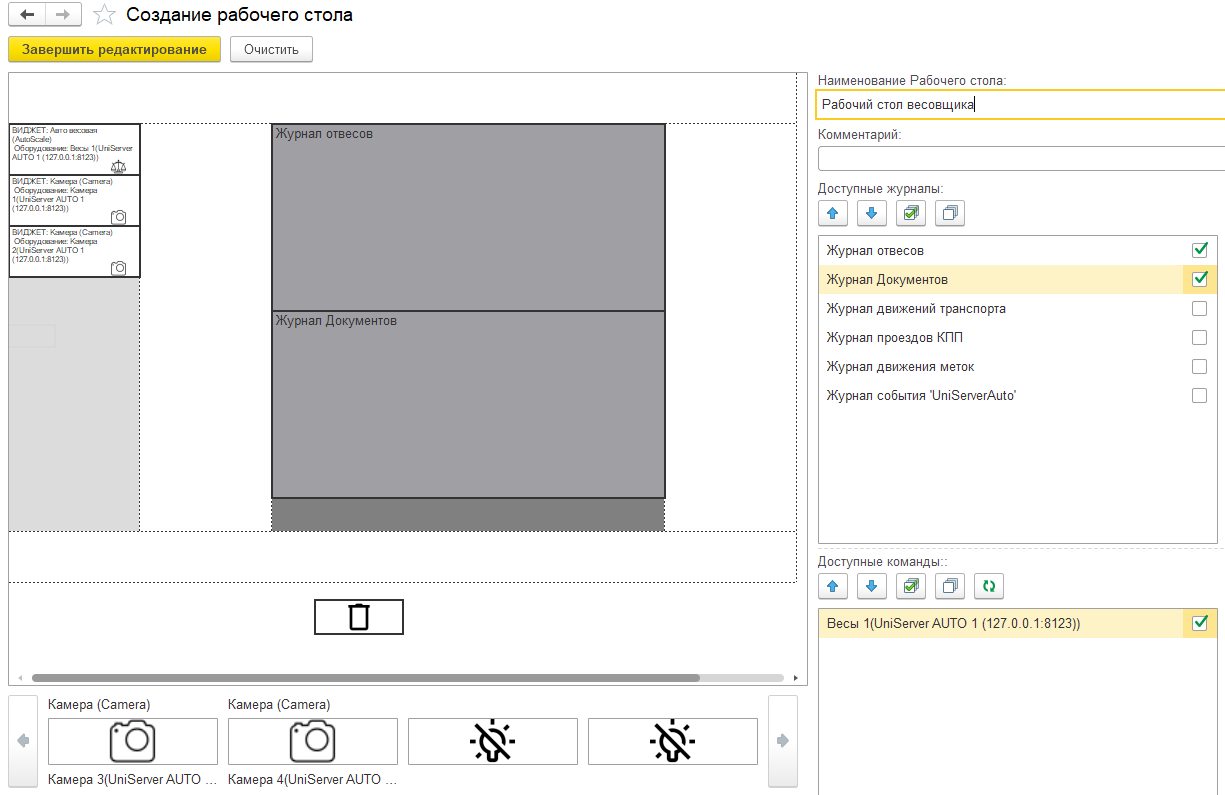Click the layout area horizontal scrollbar

[x=365, y=677]
